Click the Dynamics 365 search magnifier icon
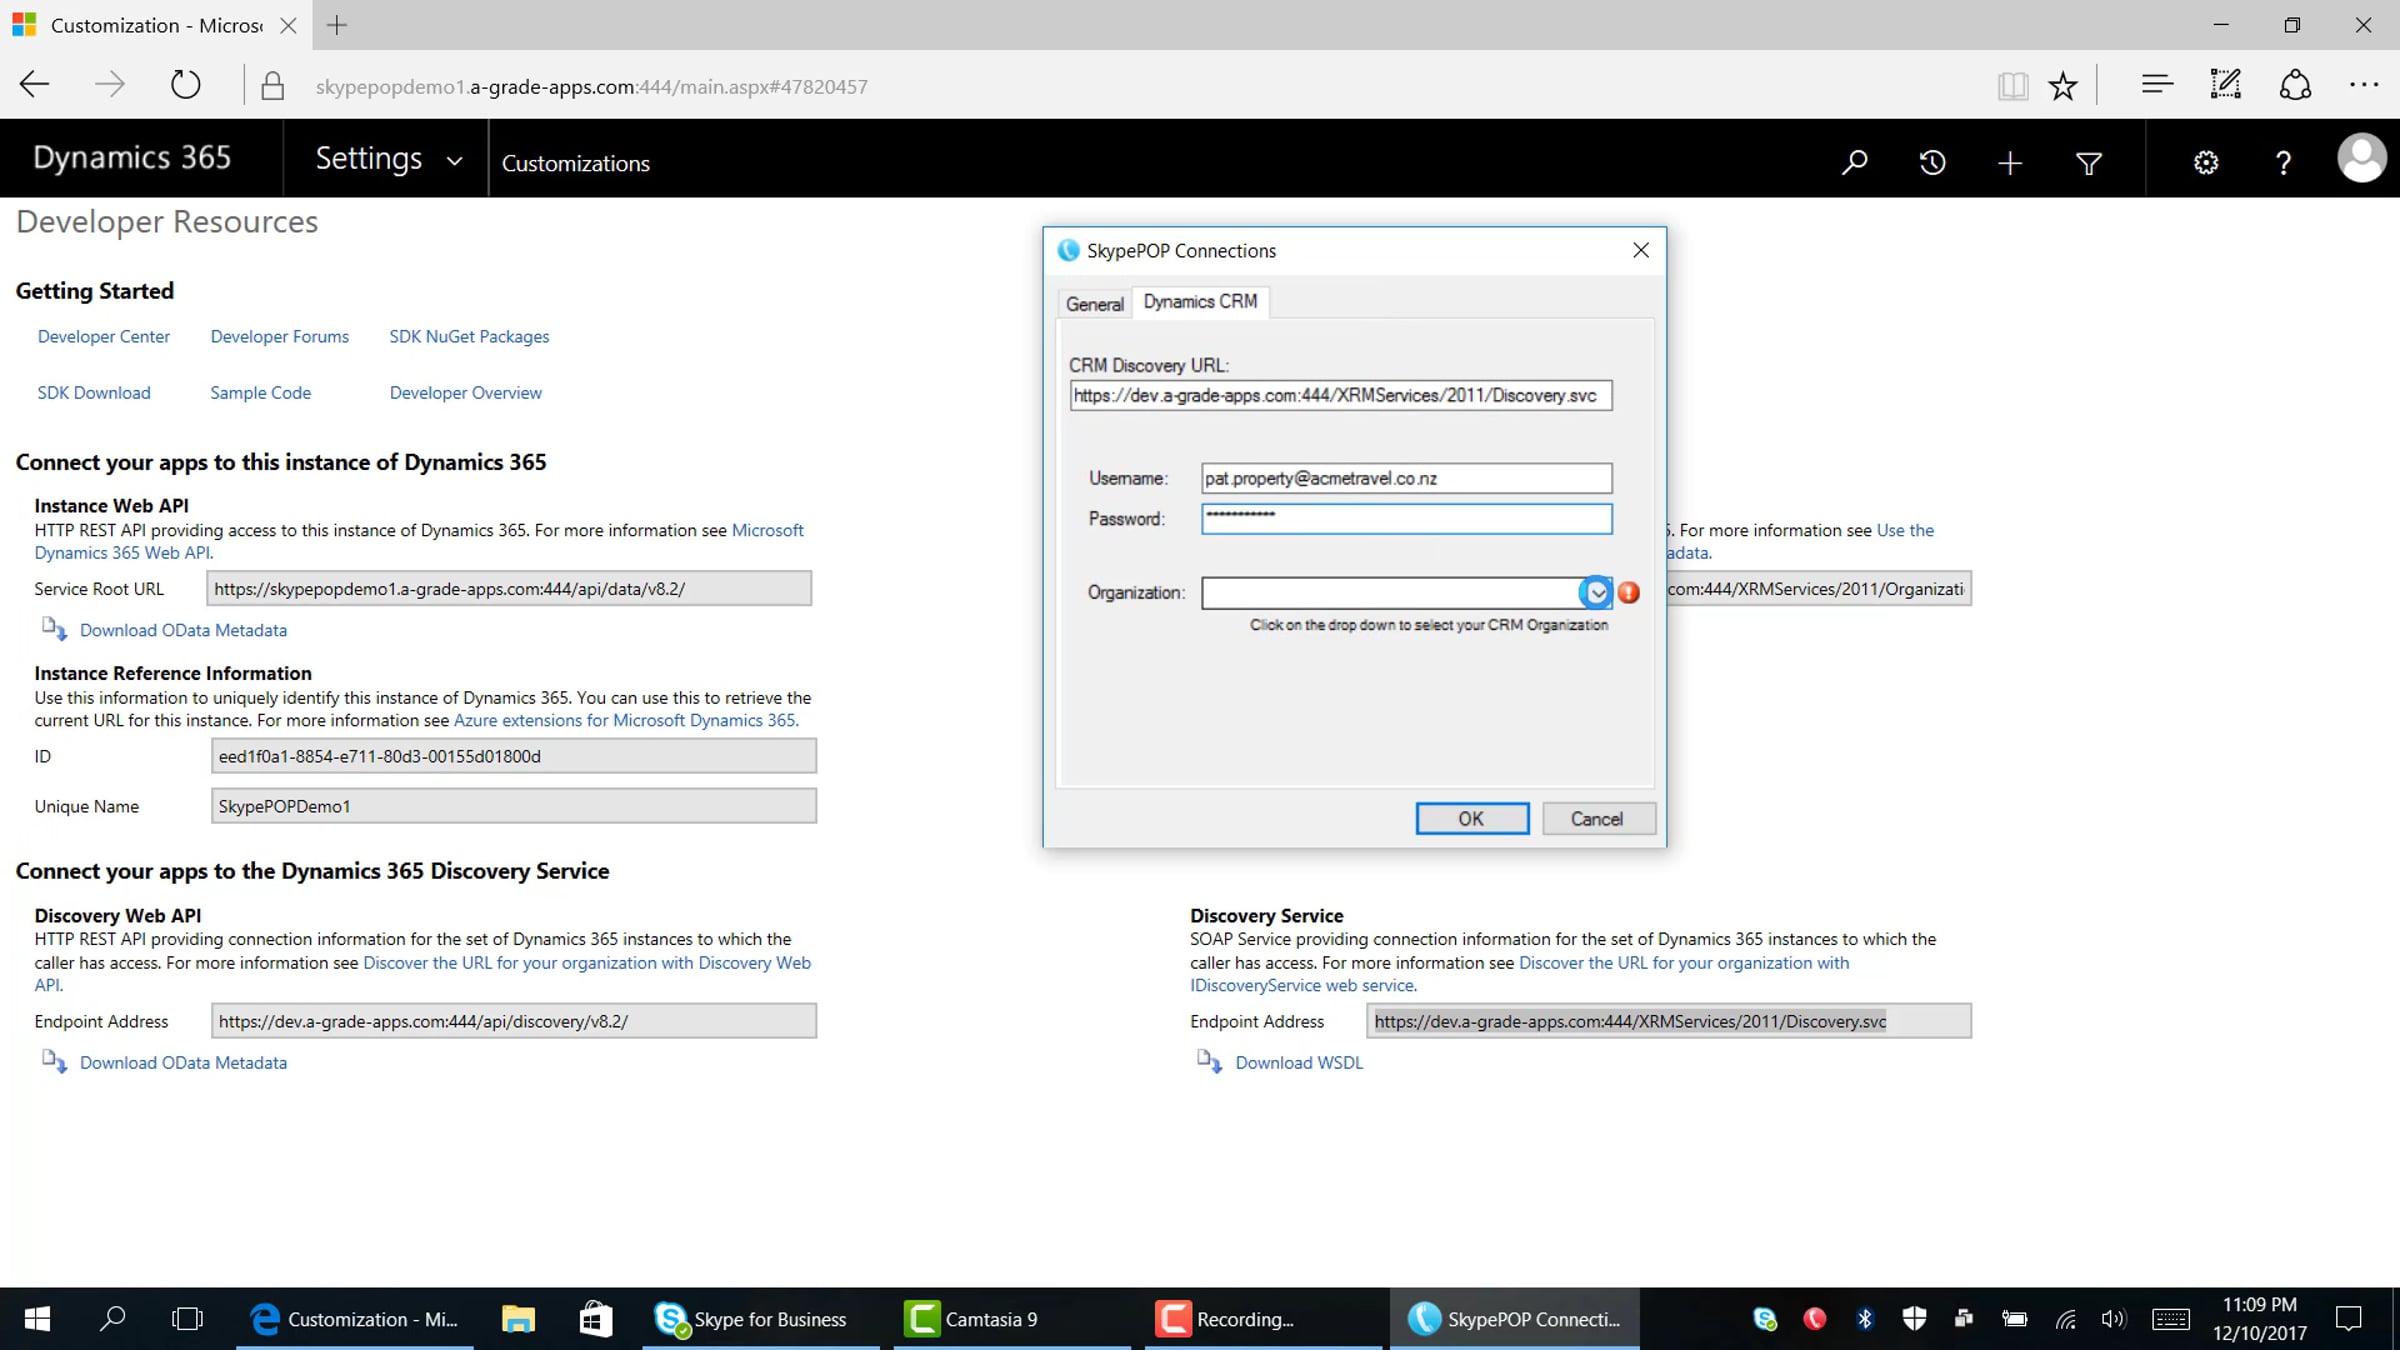The height and width of the screenshot is (1350, 2400). pos(1854,162)
